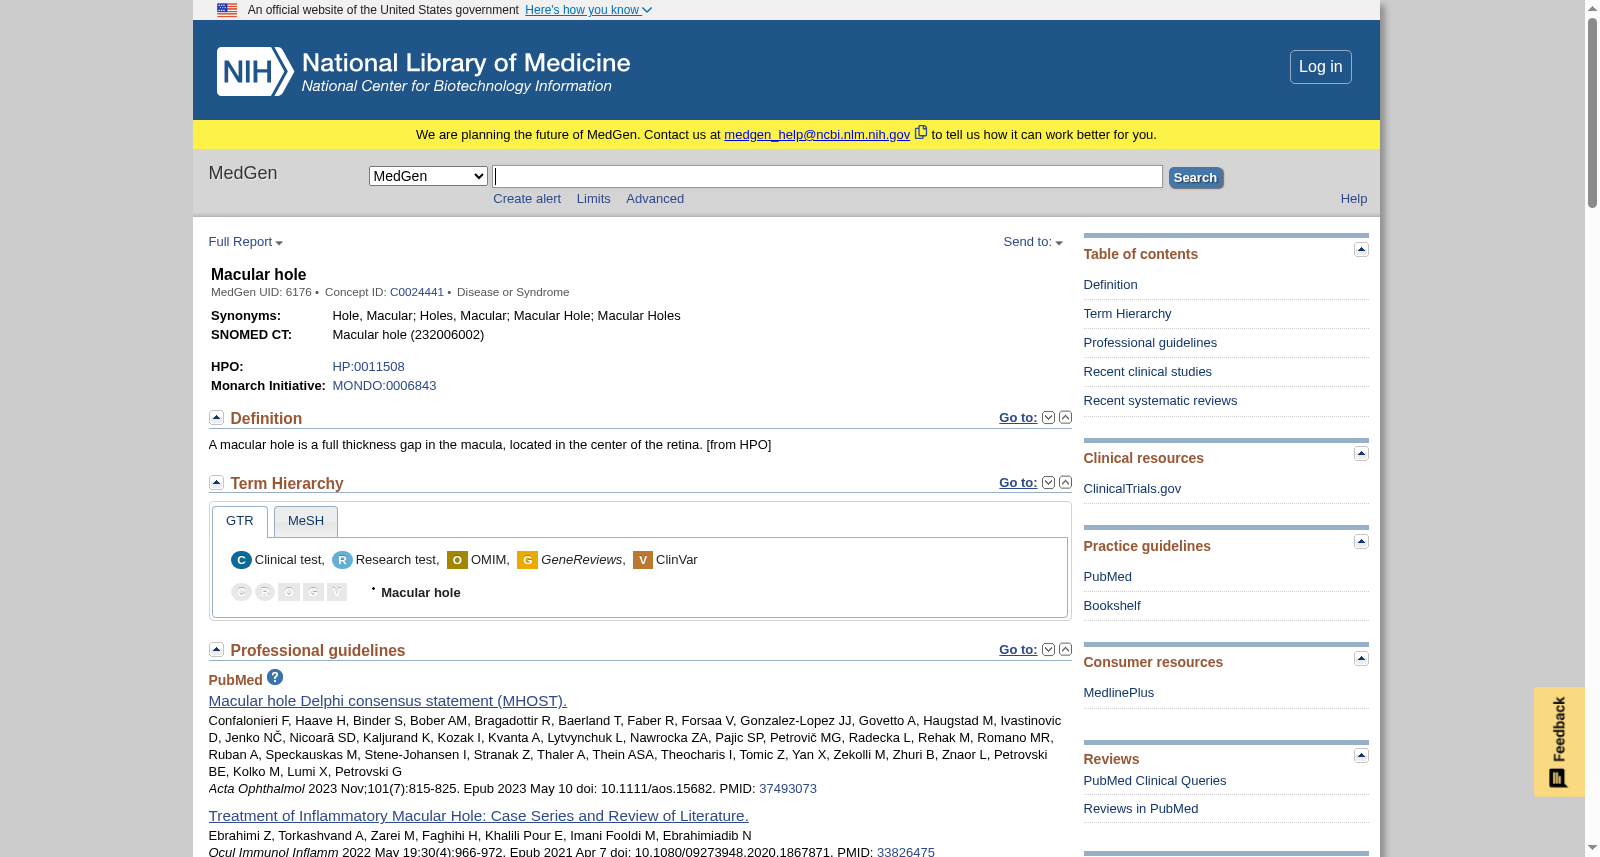Viewport: 1600px width, 857px height.
Task: Click the greyed R icon beside Macular hole
Action: (x=265, y=592)
